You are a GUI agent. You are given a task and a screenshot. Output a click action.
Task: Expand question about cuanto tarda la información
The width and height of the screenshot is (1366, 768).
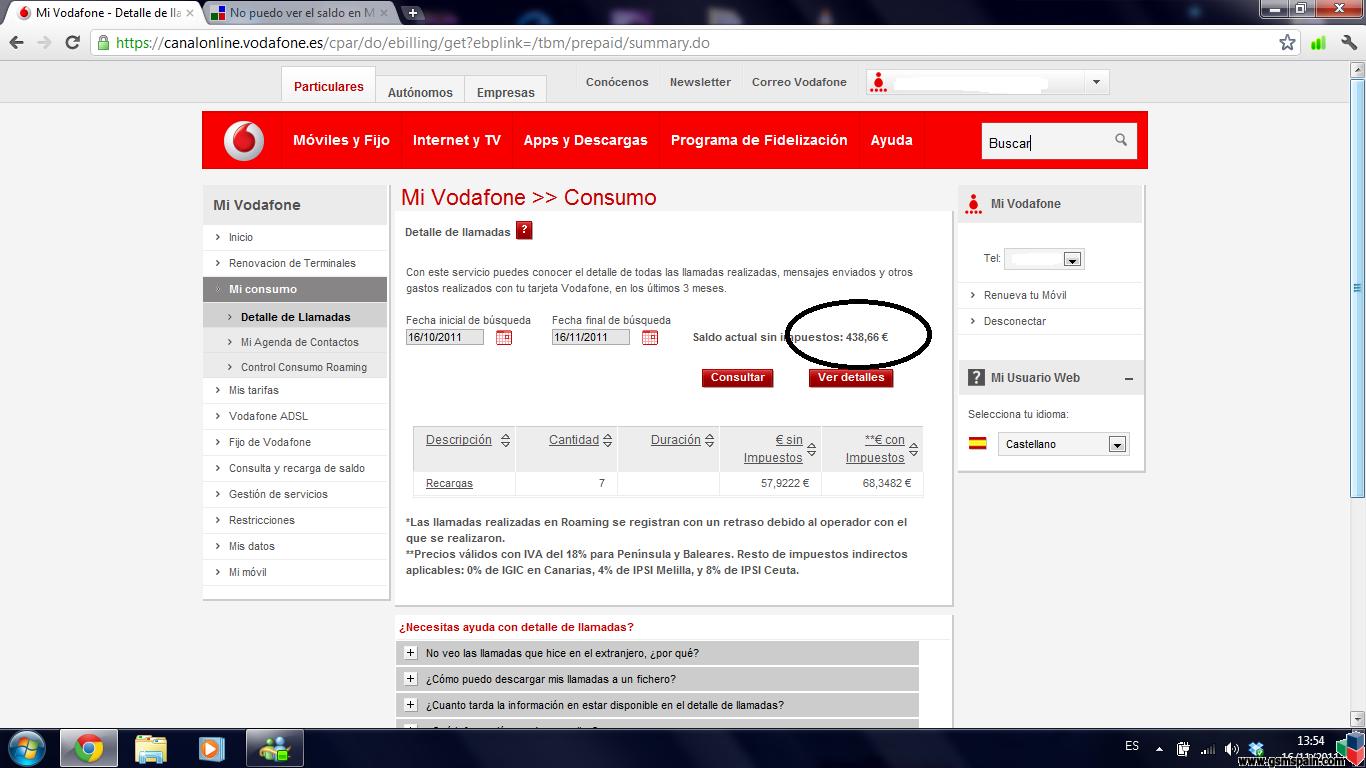click(410, 704)
